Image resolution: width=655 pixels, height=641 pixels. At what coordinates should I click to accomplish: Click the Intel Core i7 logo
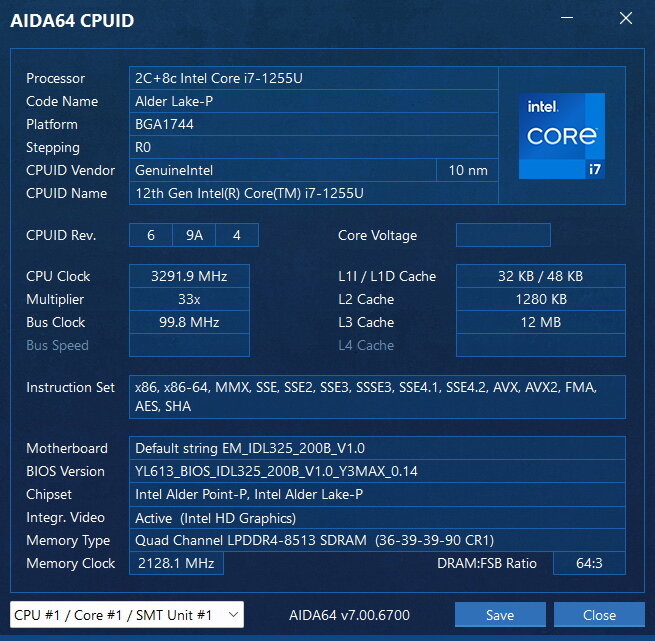(x=562, y=136)
